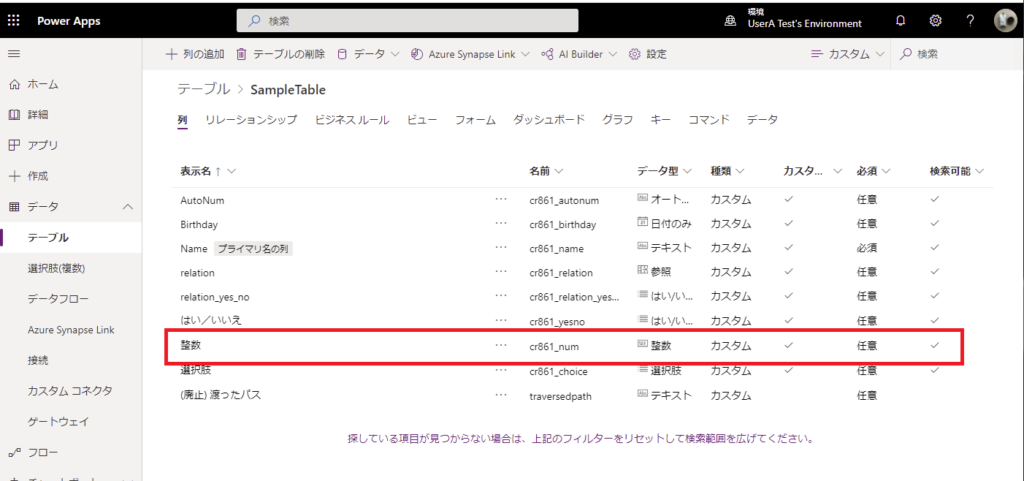This screenshot has width=1024, height=481.
Task: Click cr861_relation name cell
Action: 561,273
